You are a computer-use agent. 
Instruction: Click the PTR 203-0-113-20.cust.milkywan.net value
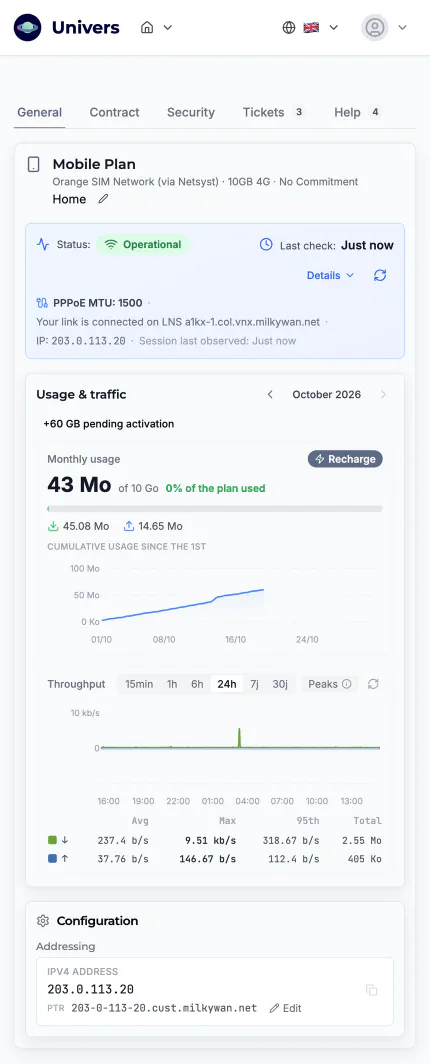(x=164, y=1008)
